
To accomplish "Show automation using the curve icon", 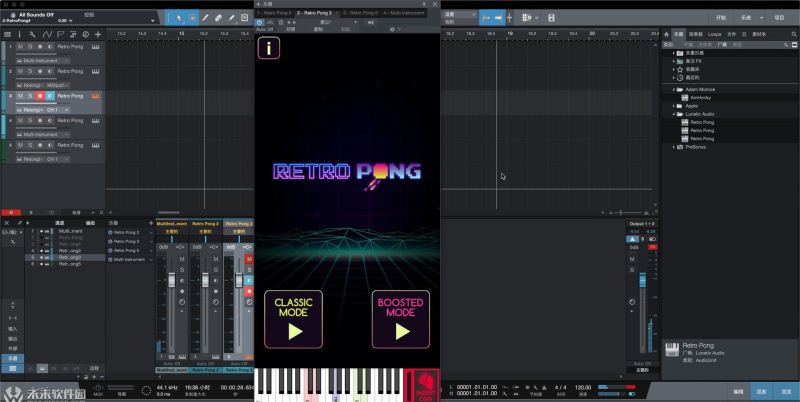I will pyautogui.click(x=47, y=35).
